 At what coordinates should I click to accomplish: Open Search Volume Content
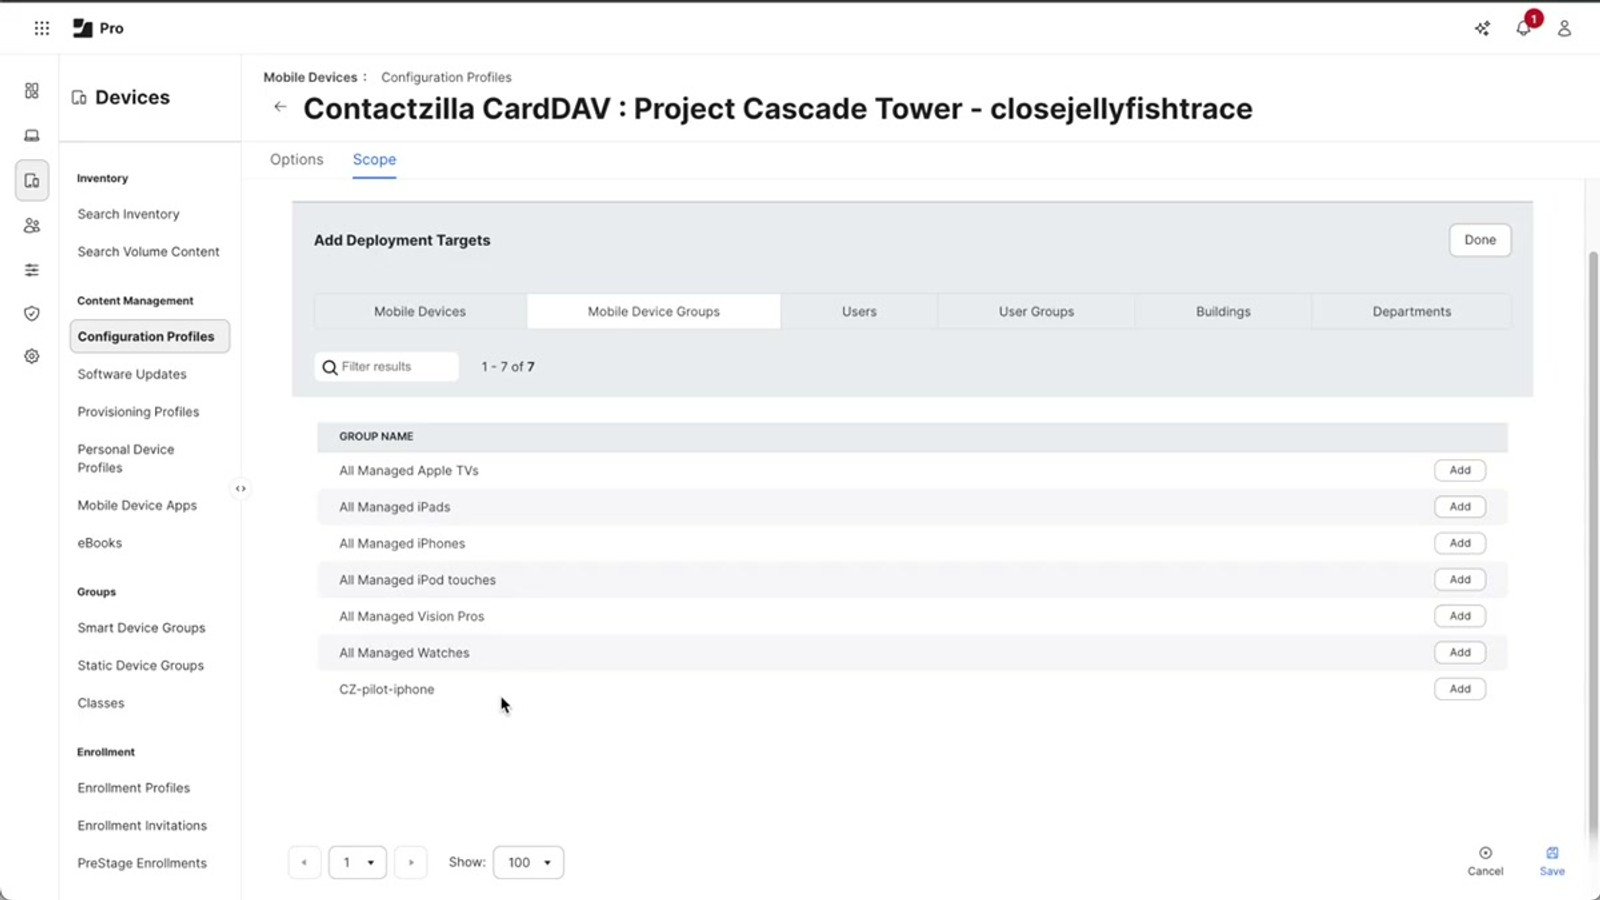(x=149, y=252)
